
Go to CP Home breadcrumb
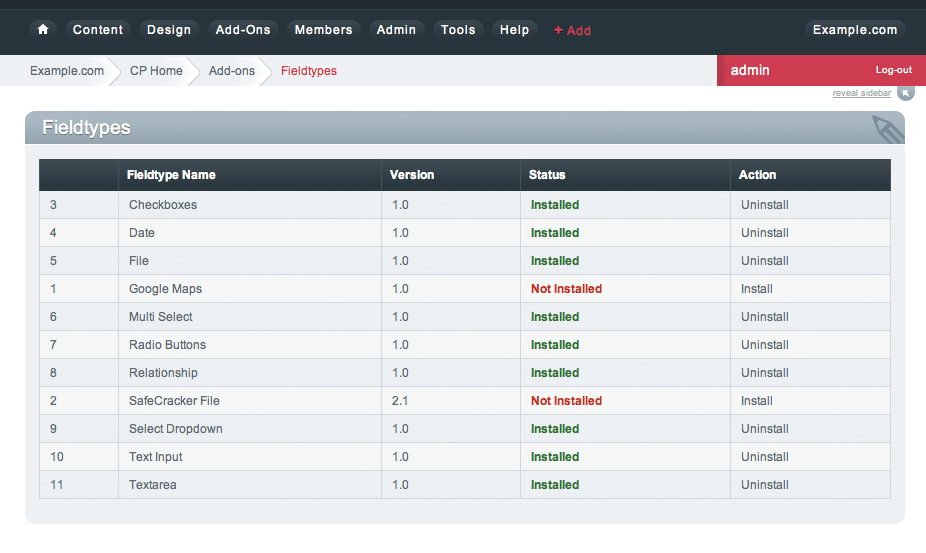156,71
